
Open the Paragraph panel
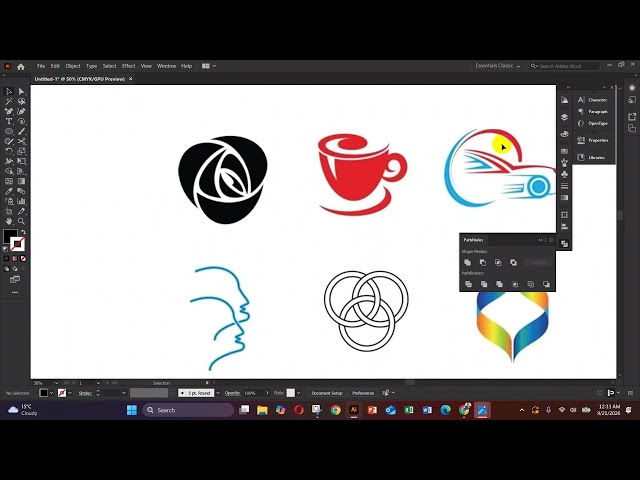pos(593,111)
